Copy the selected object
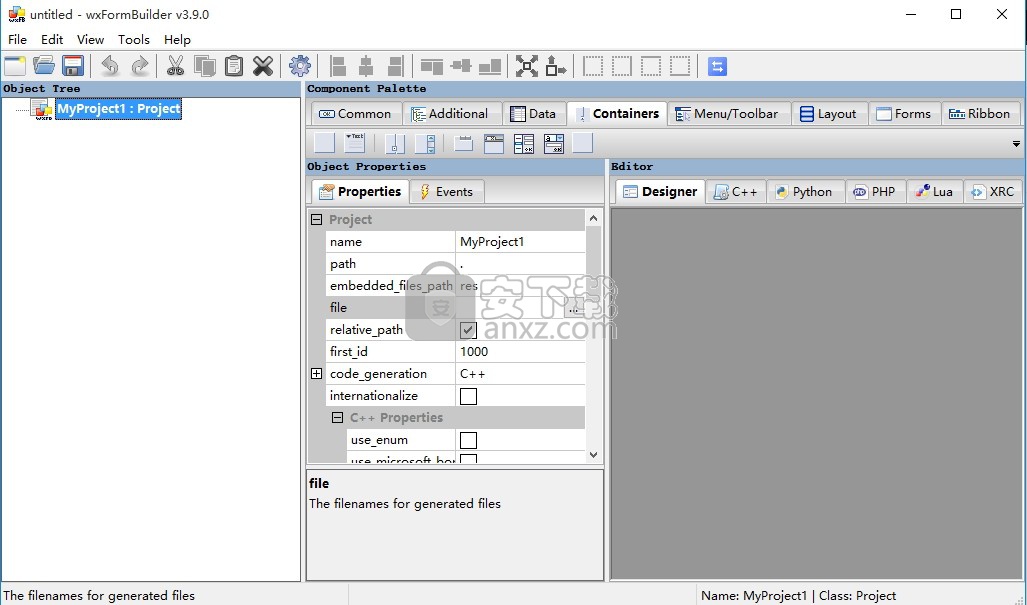Screen dimensions: 1027x605 205,66
